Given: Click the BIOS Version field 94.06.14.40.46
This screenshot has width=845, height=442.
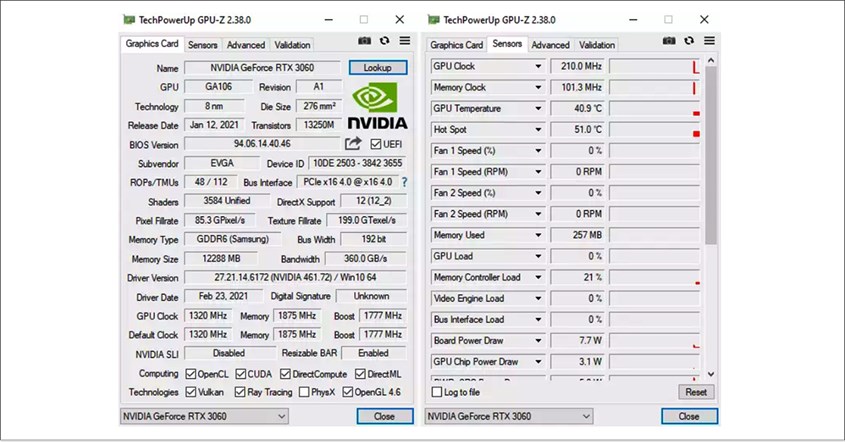Looking at the screenshot, I should click(x=262, y=144).
